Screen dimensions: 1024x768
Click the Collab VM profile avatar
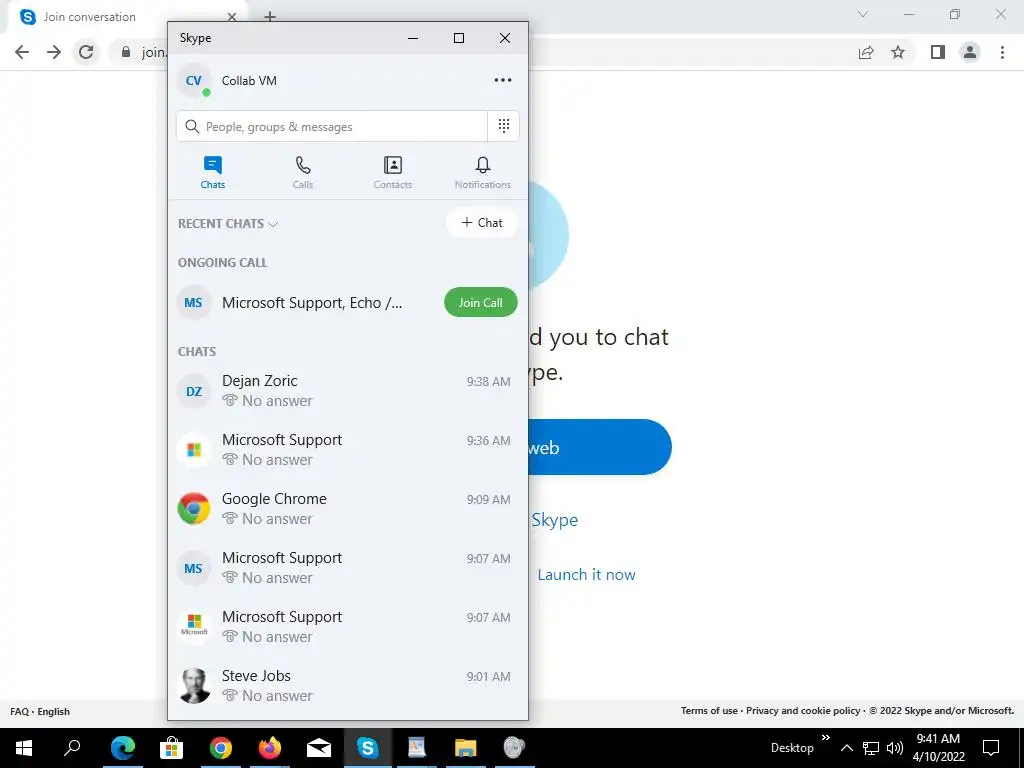pyautogui.click(x=194, y=81)
